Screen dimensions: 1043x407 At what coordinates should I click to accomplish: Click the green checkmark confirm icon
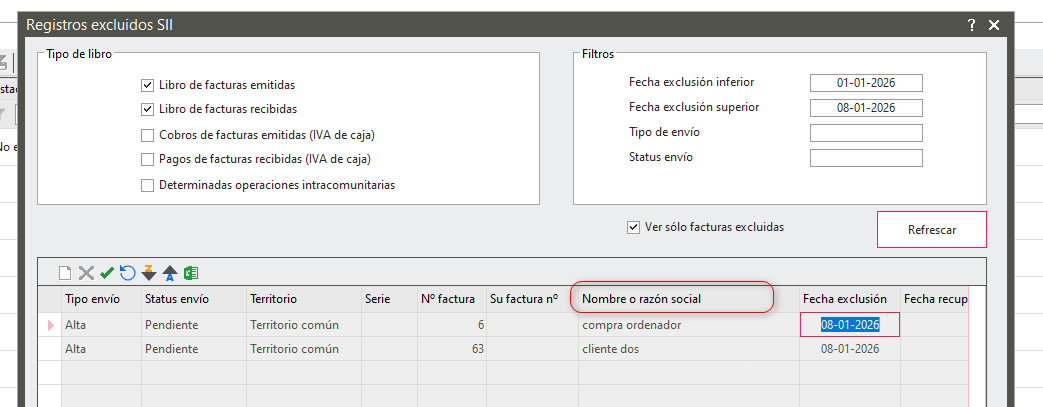point(107,273)
